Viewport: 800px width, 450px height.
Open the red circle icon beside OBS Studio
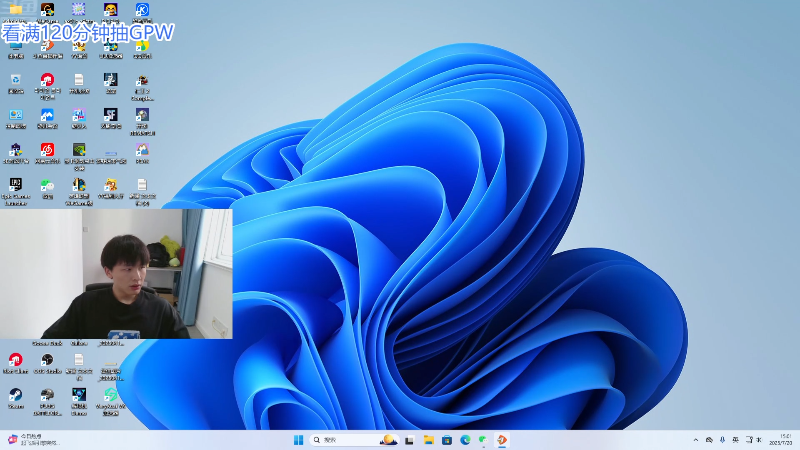tap(16, 360)
